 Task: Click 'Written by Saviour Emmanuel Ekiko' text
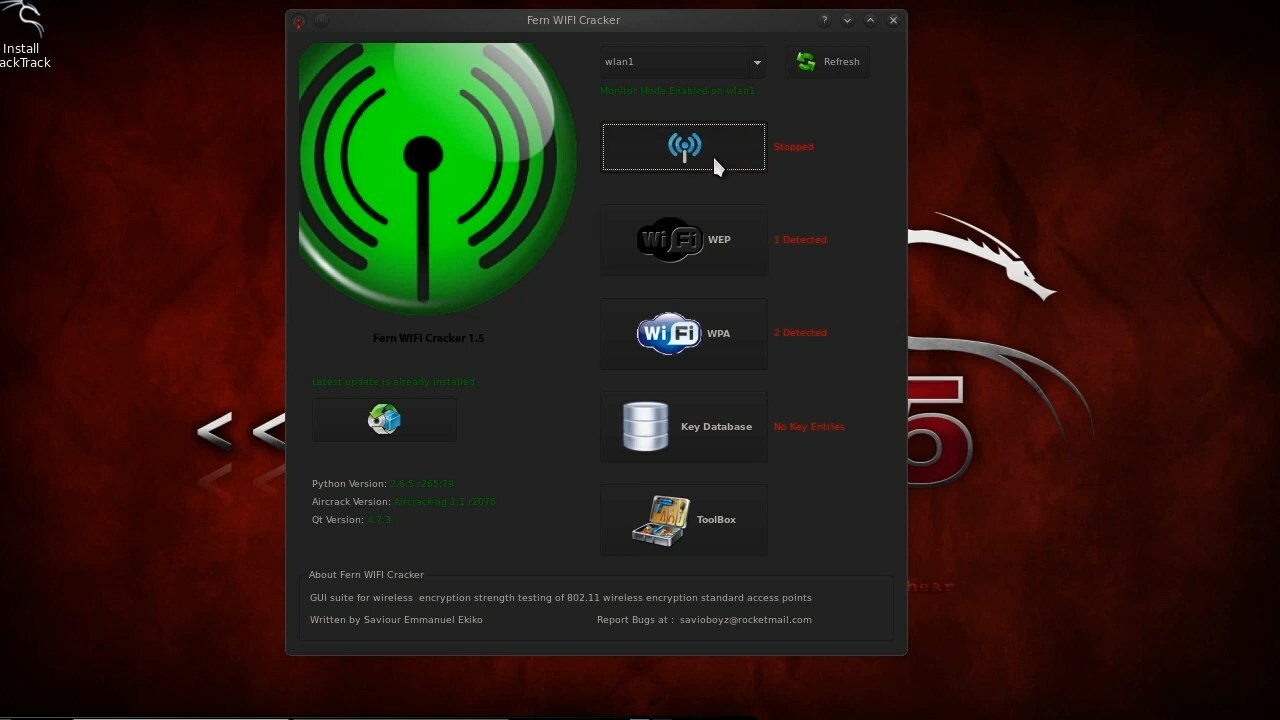coord(396,620)
